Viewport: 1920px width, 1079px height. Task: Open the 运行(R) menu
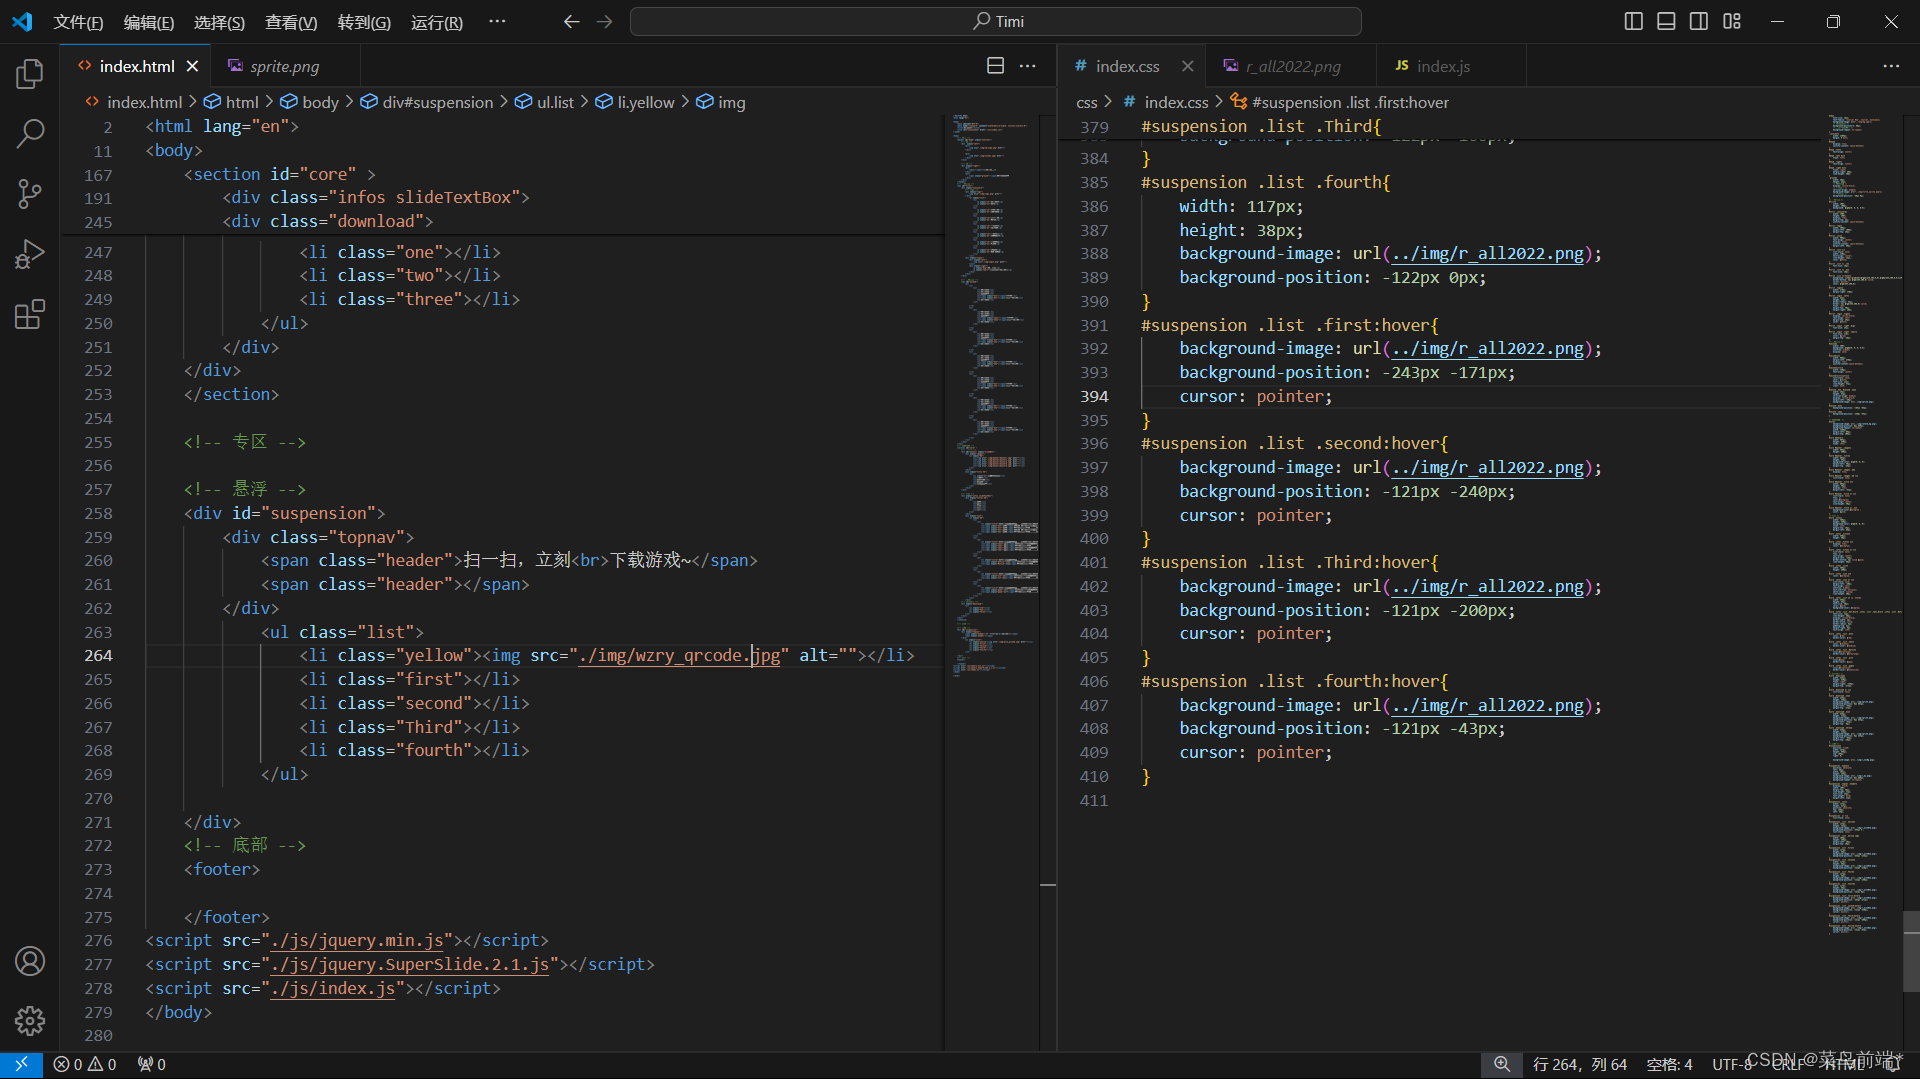click(x=437, y=22)
